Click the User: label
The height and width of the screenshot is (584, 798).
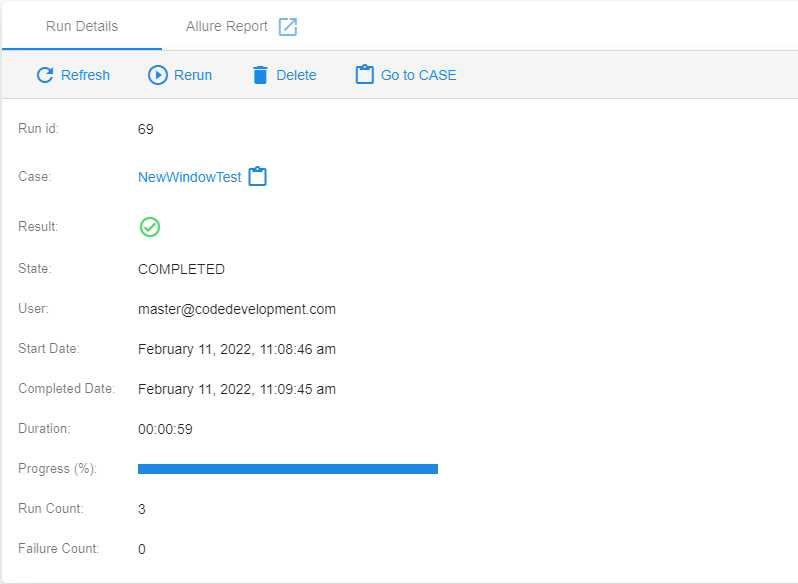click(x=33, y=308)
